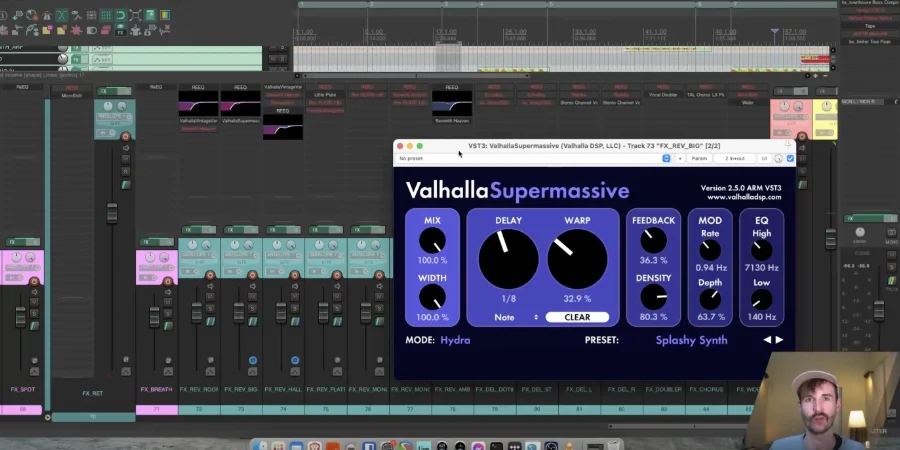The height and width of the screenshot is (450, 900).
Task: Click phase speaker icon on FX_REV_ROOM strip
Action: (211, 286)
